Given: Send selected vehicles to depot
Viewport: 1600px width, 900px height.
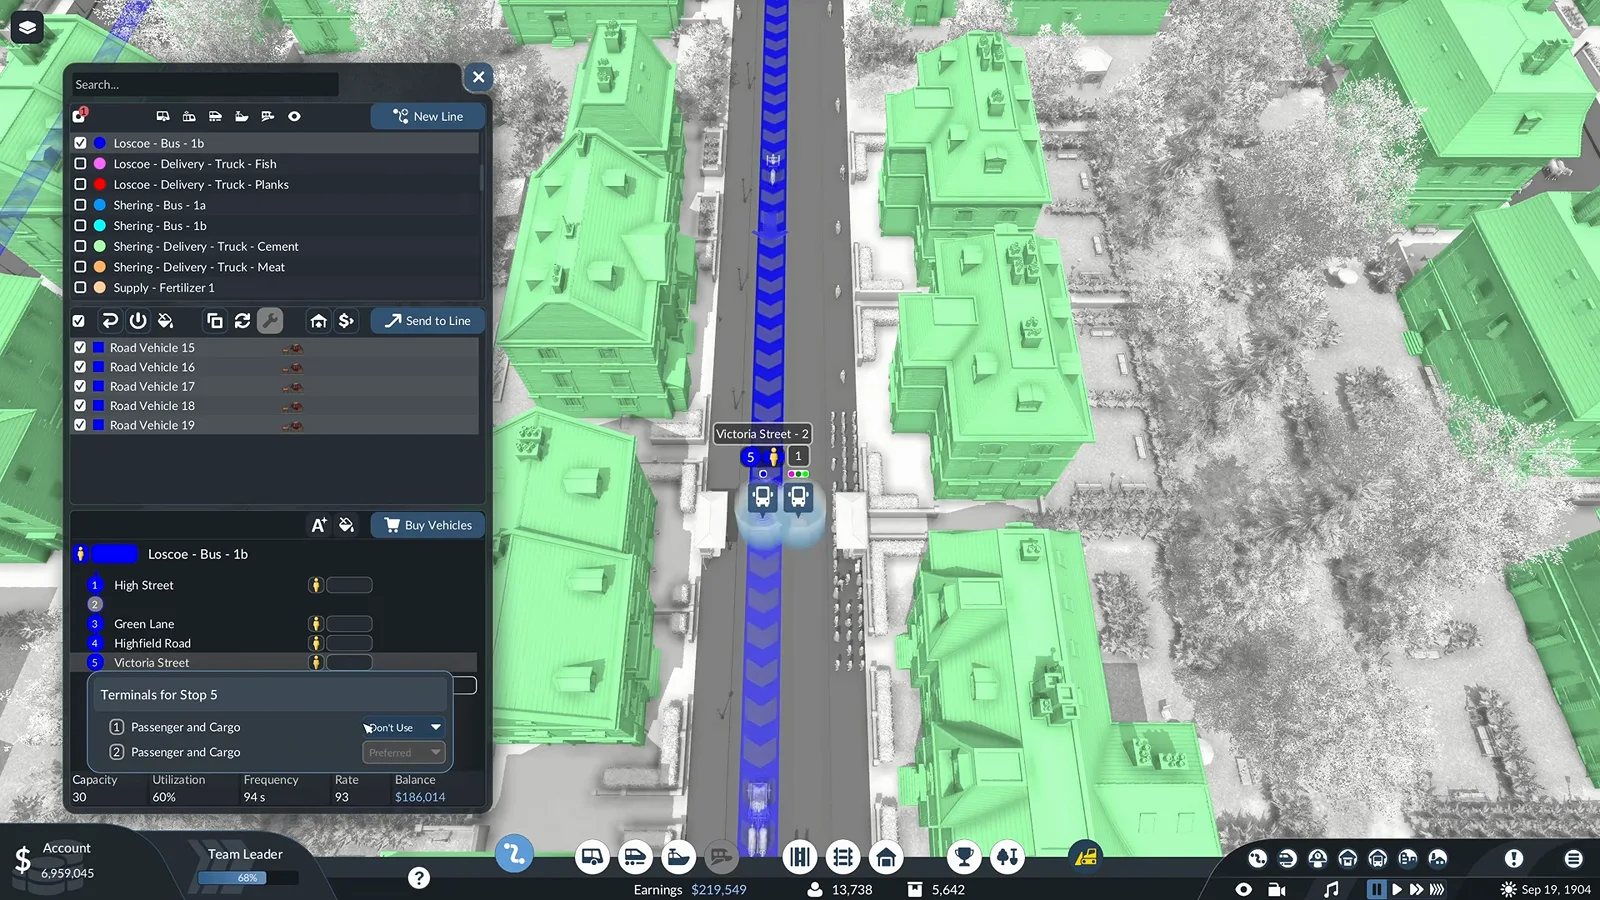Looking at the screenshot, I should [x=318, y=321].
